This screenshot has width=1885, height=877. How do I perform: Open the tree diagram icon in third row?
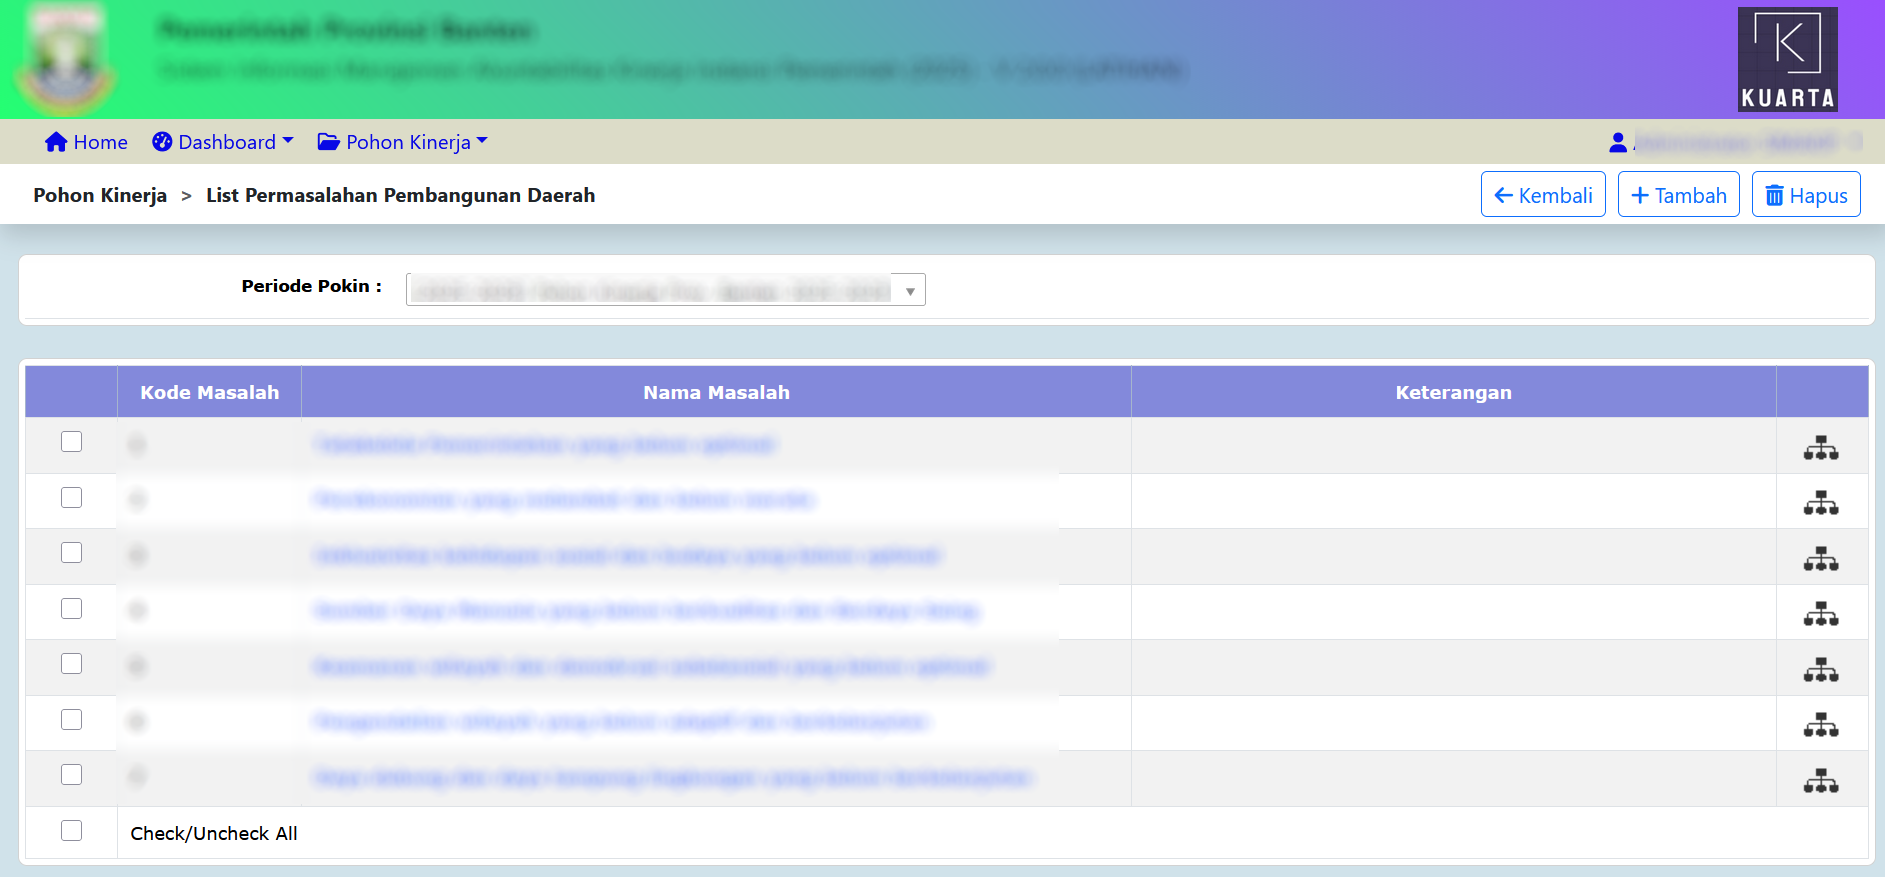pos(1820,559)
